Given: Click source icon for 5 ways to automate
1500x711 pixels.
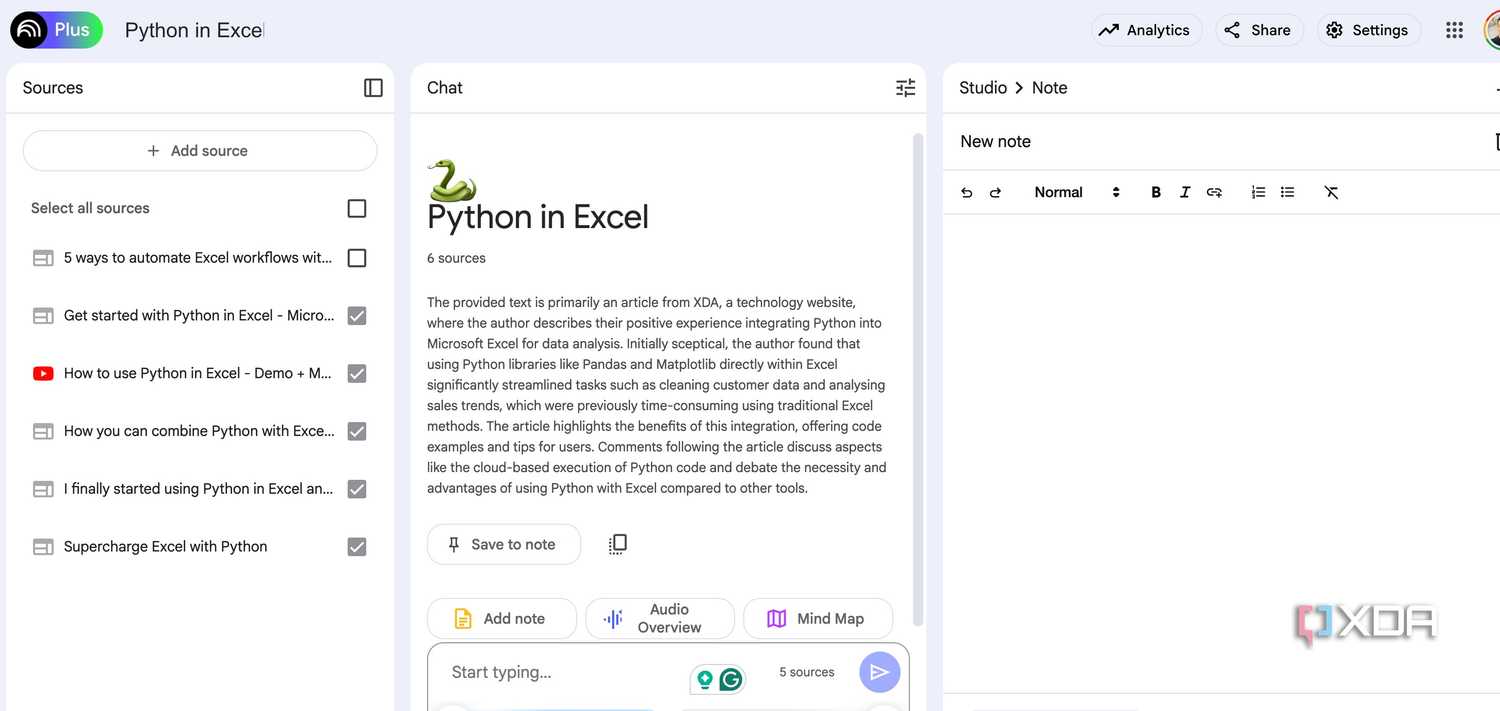Looking at the screenshot, I should pyautogui.click(x=43, y=258).
